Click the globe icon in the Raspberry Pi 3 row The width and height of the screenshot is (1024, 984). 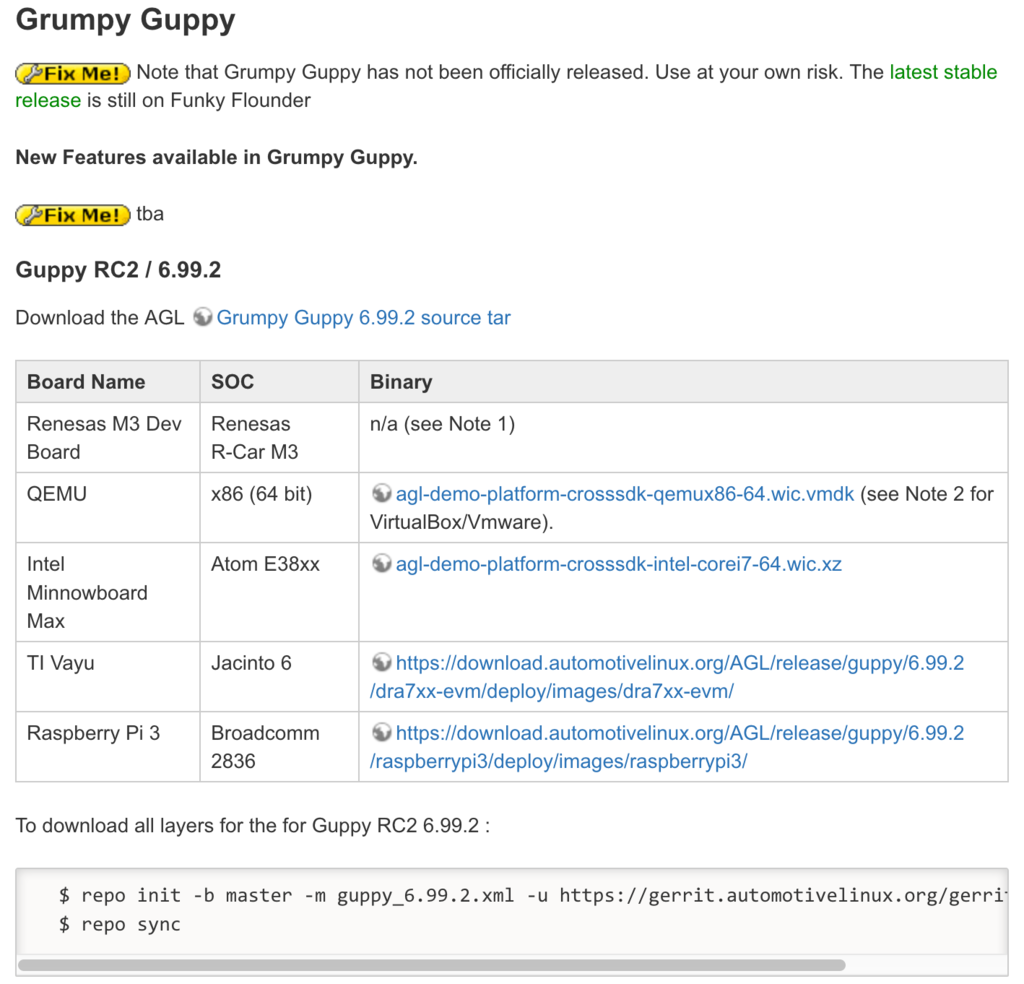coord(381,733)
